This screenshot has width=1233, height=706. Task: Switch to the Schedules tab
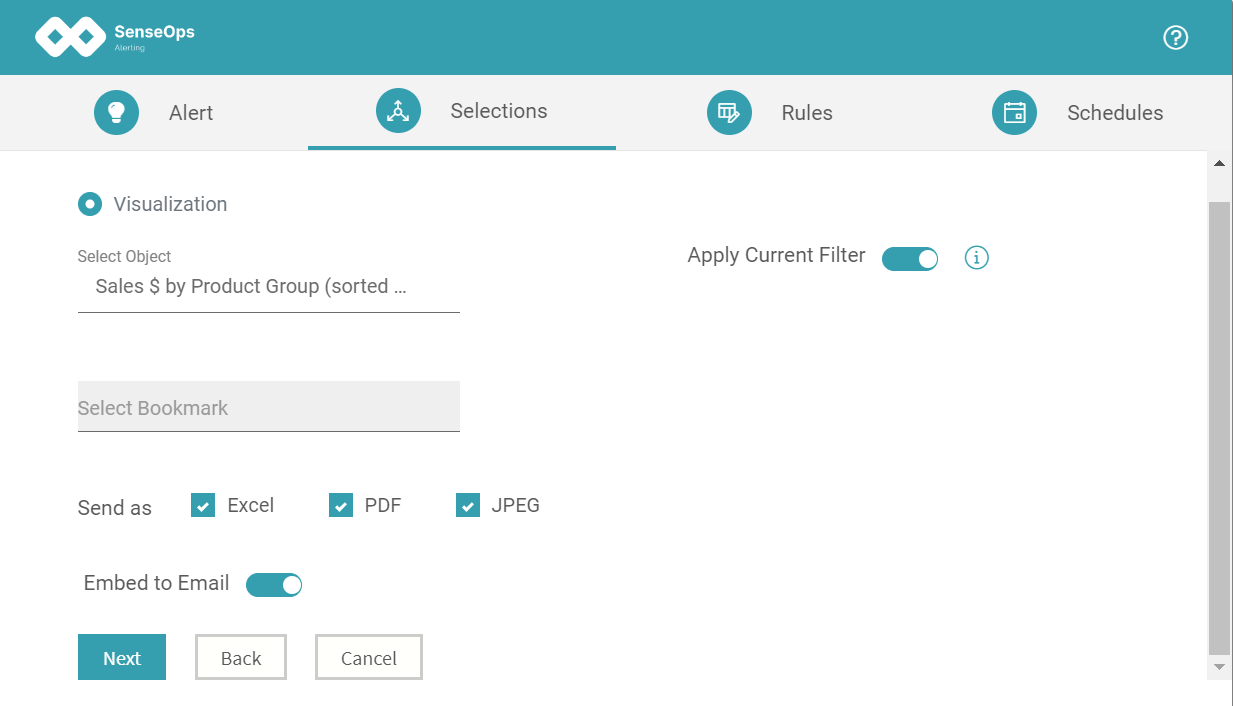(1115, 112)
